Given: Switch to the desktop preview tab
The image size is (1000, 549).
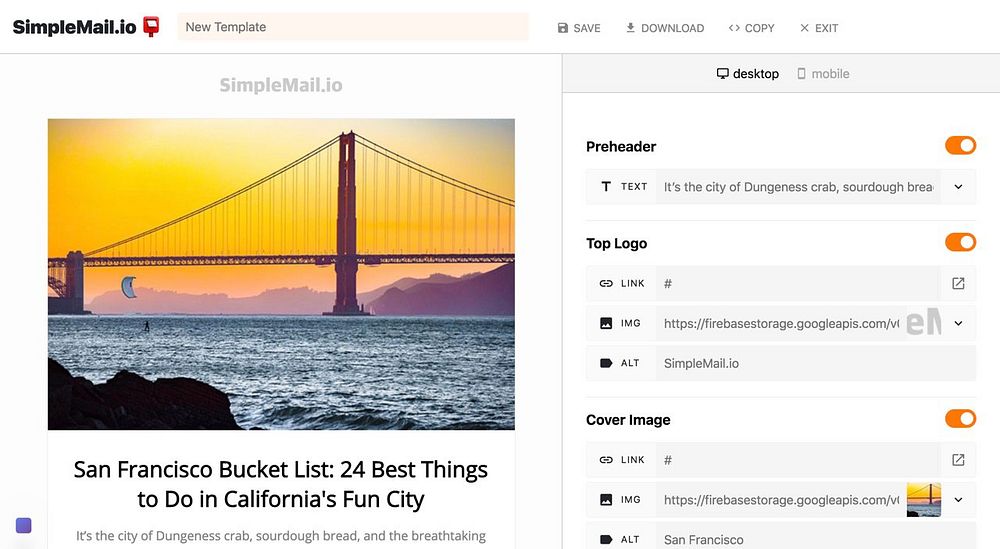Looking at the screenshot, I should (748, 74).
